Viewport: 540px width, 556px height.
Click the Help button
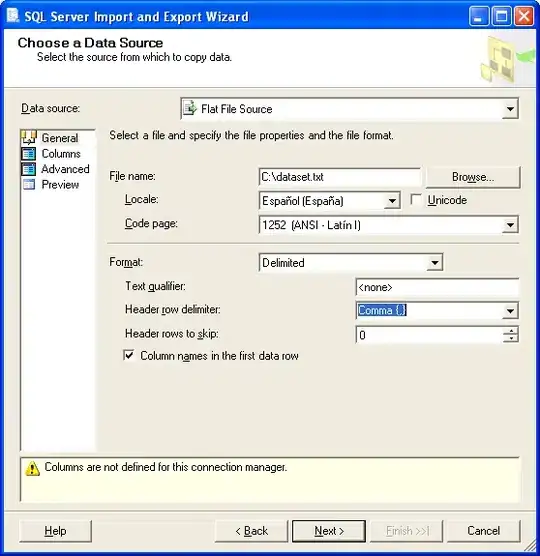click(x=55, y=531)
